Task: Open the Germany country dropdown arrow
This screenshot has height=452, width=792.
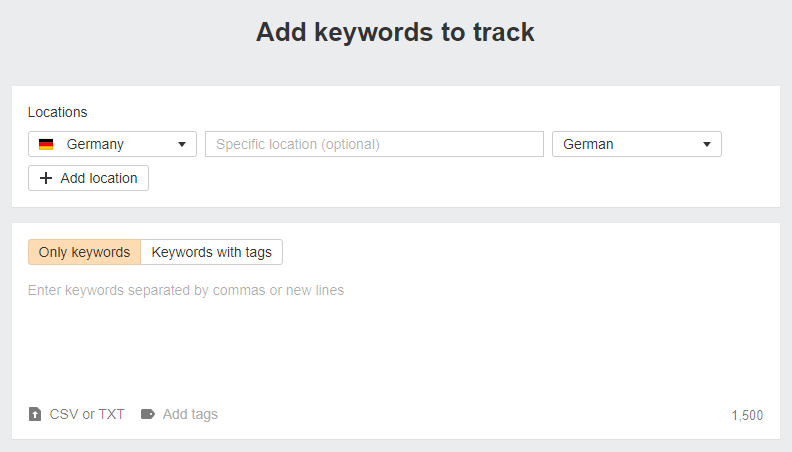Action: pyautogui.click(x=182, y=144)
